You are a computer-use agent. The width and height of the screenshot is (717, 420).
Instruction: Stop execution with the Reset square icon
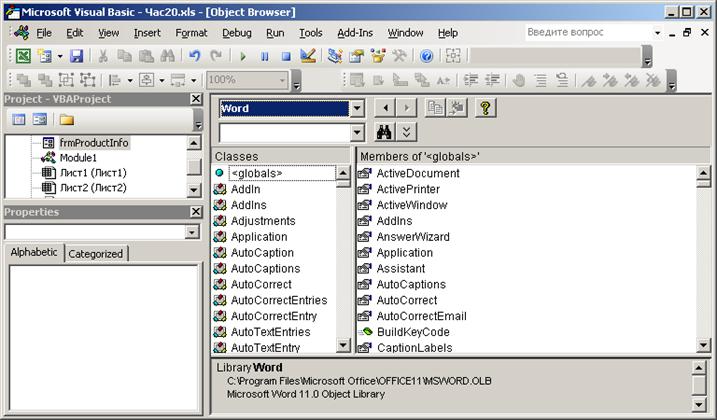(286, 56)
